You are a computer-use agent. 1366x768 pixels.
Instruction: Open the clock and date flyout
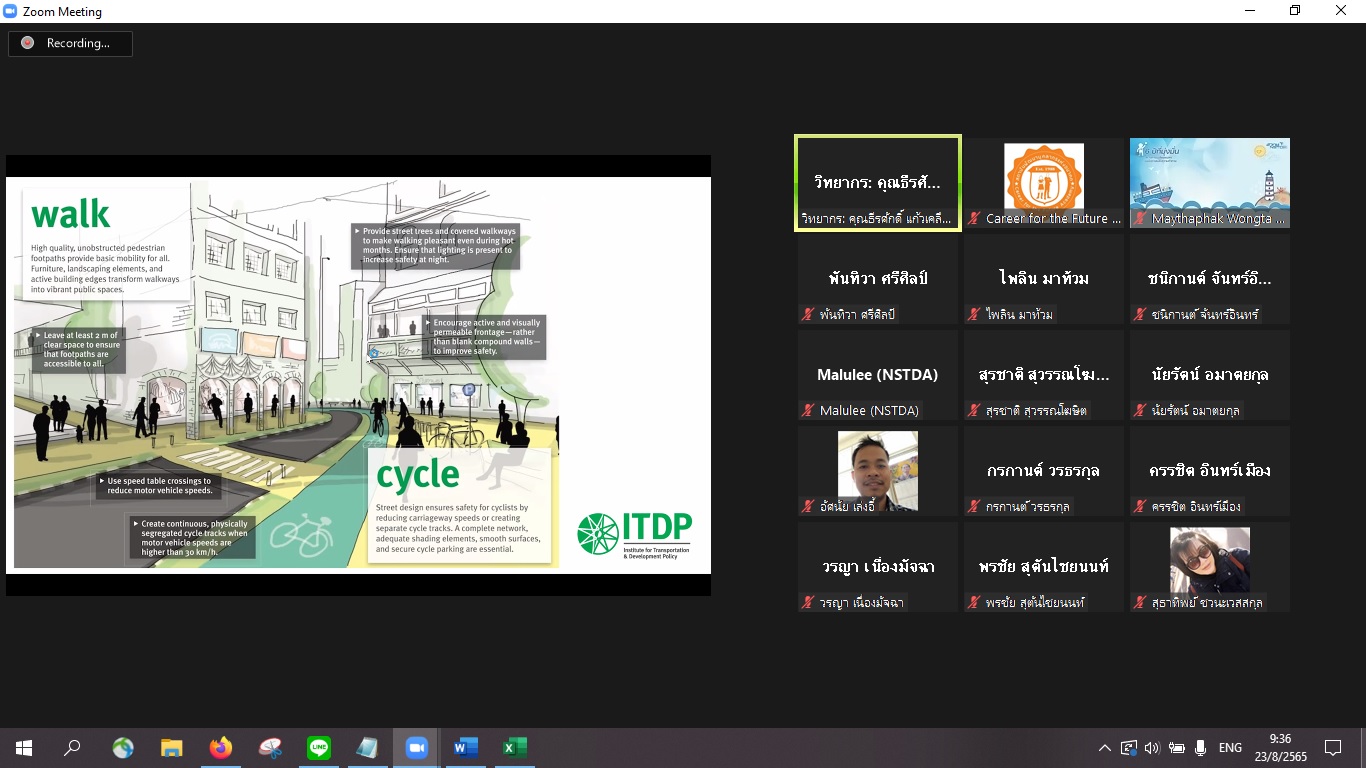[1286, 748]
